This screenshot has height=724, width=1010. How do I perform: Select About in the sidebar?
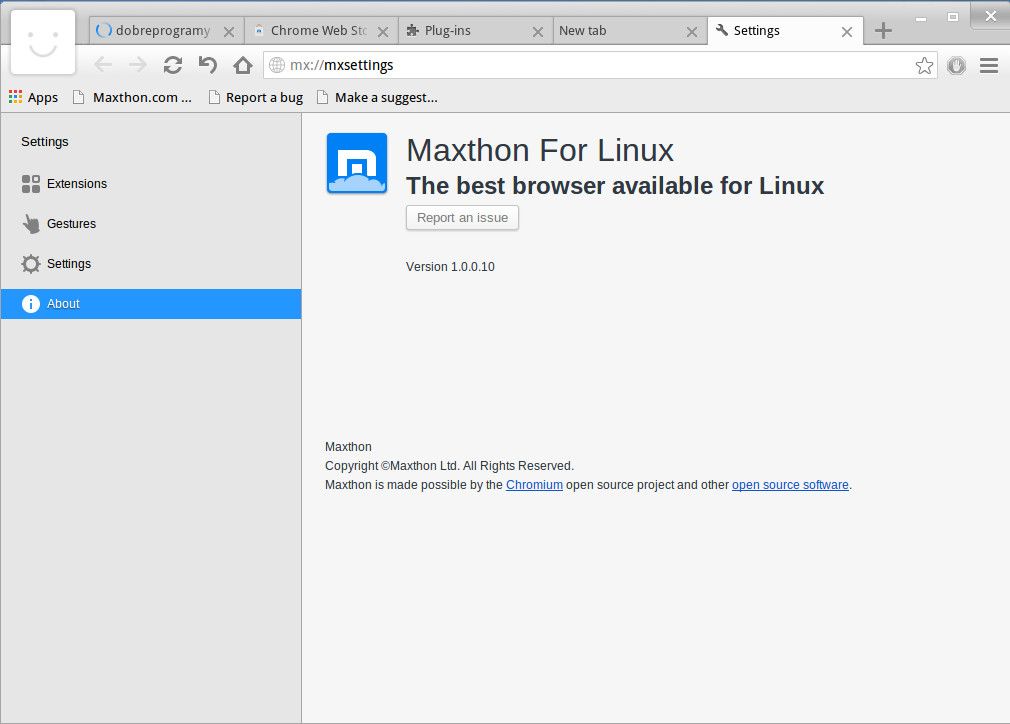(x=151, y=303)
